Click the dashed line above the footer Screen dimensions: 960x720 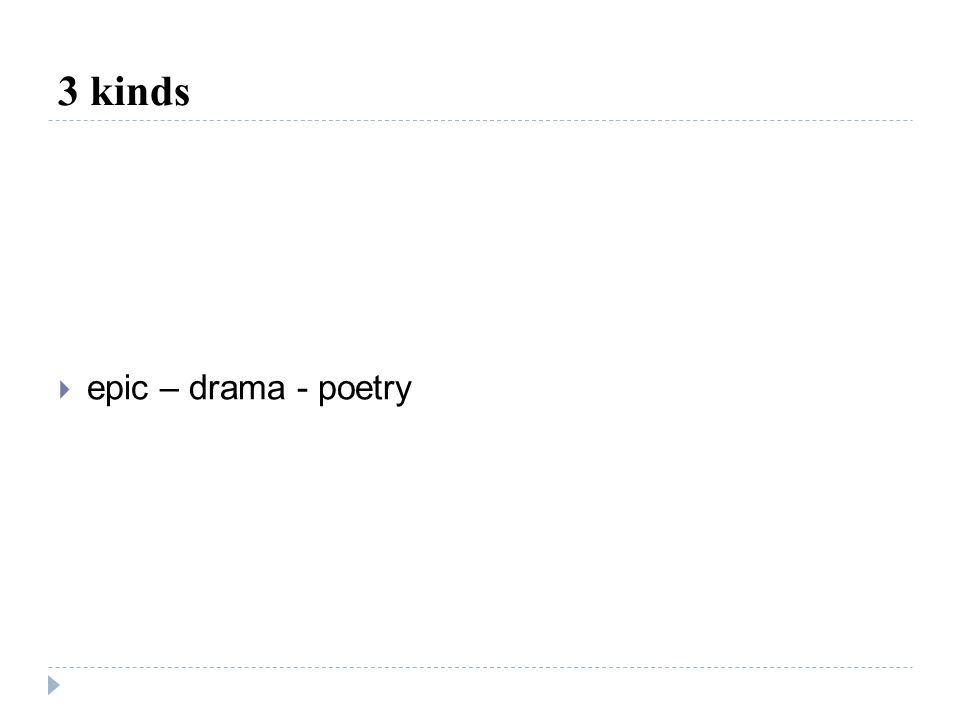[x=480, y=667]
